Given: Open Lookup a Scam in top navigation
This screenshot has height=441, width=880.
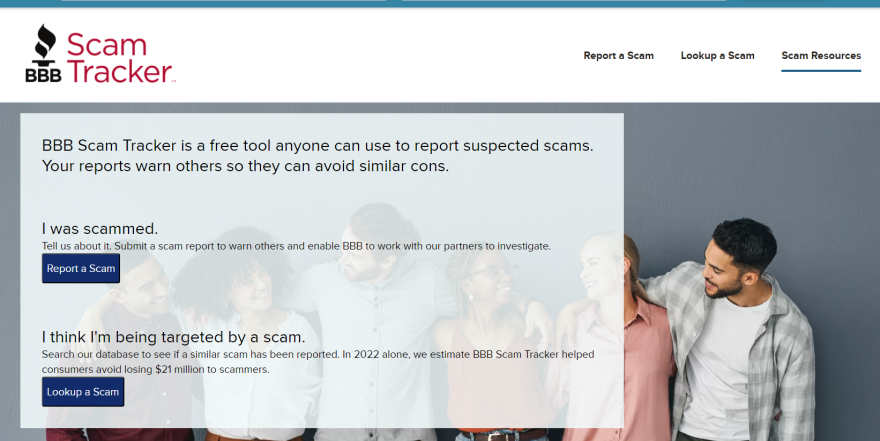Looking at the screenshot, I should (717, 56).
